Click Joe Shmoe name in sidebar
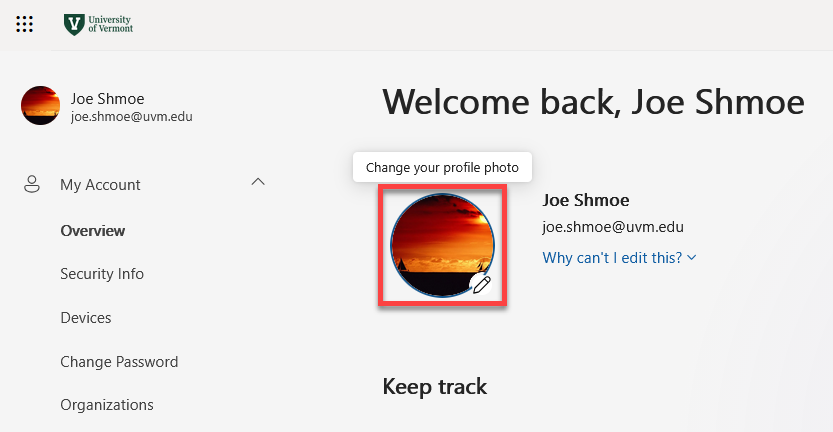 point(108,98)
